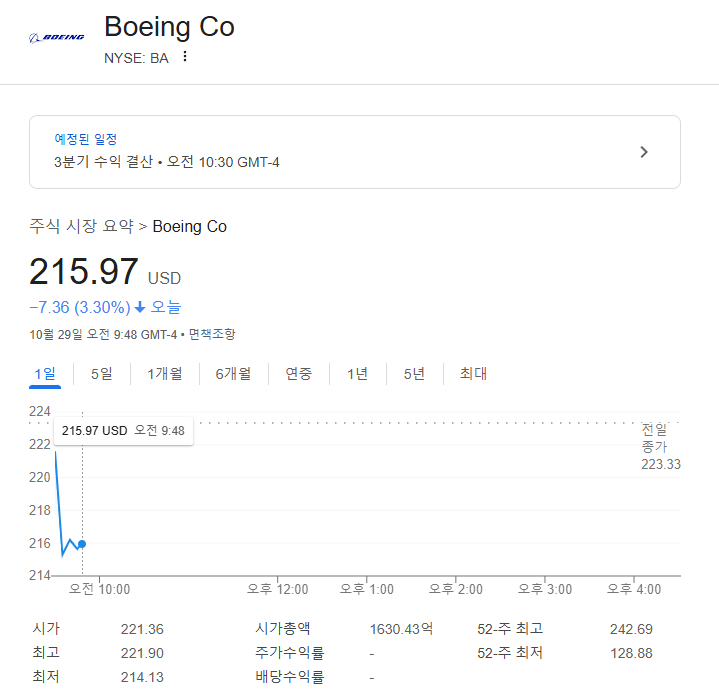Open the three-dot menu beside NYSE: BA
Viewport: 719px width, 694px height.
point(185,56)
